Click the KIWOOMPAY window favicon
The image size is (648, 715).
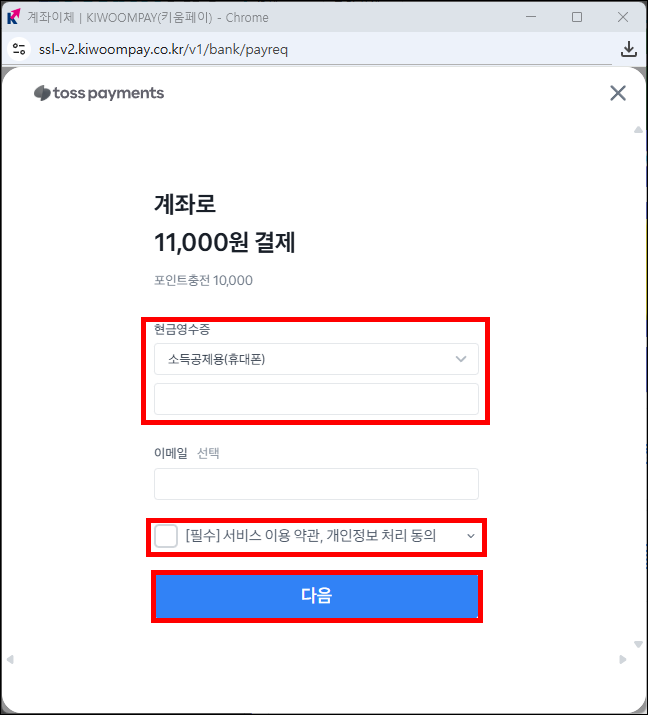(x=14, y=17)
